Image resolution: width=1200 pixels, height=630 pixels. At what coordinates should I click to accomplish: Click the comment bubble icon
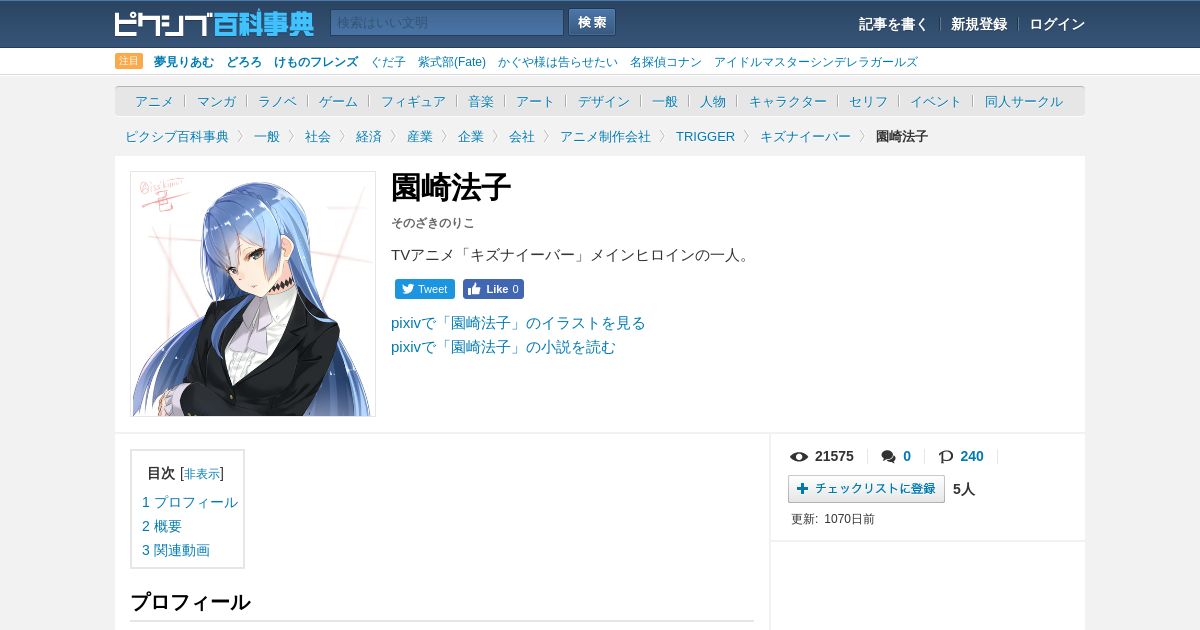[x=888, y=457]
